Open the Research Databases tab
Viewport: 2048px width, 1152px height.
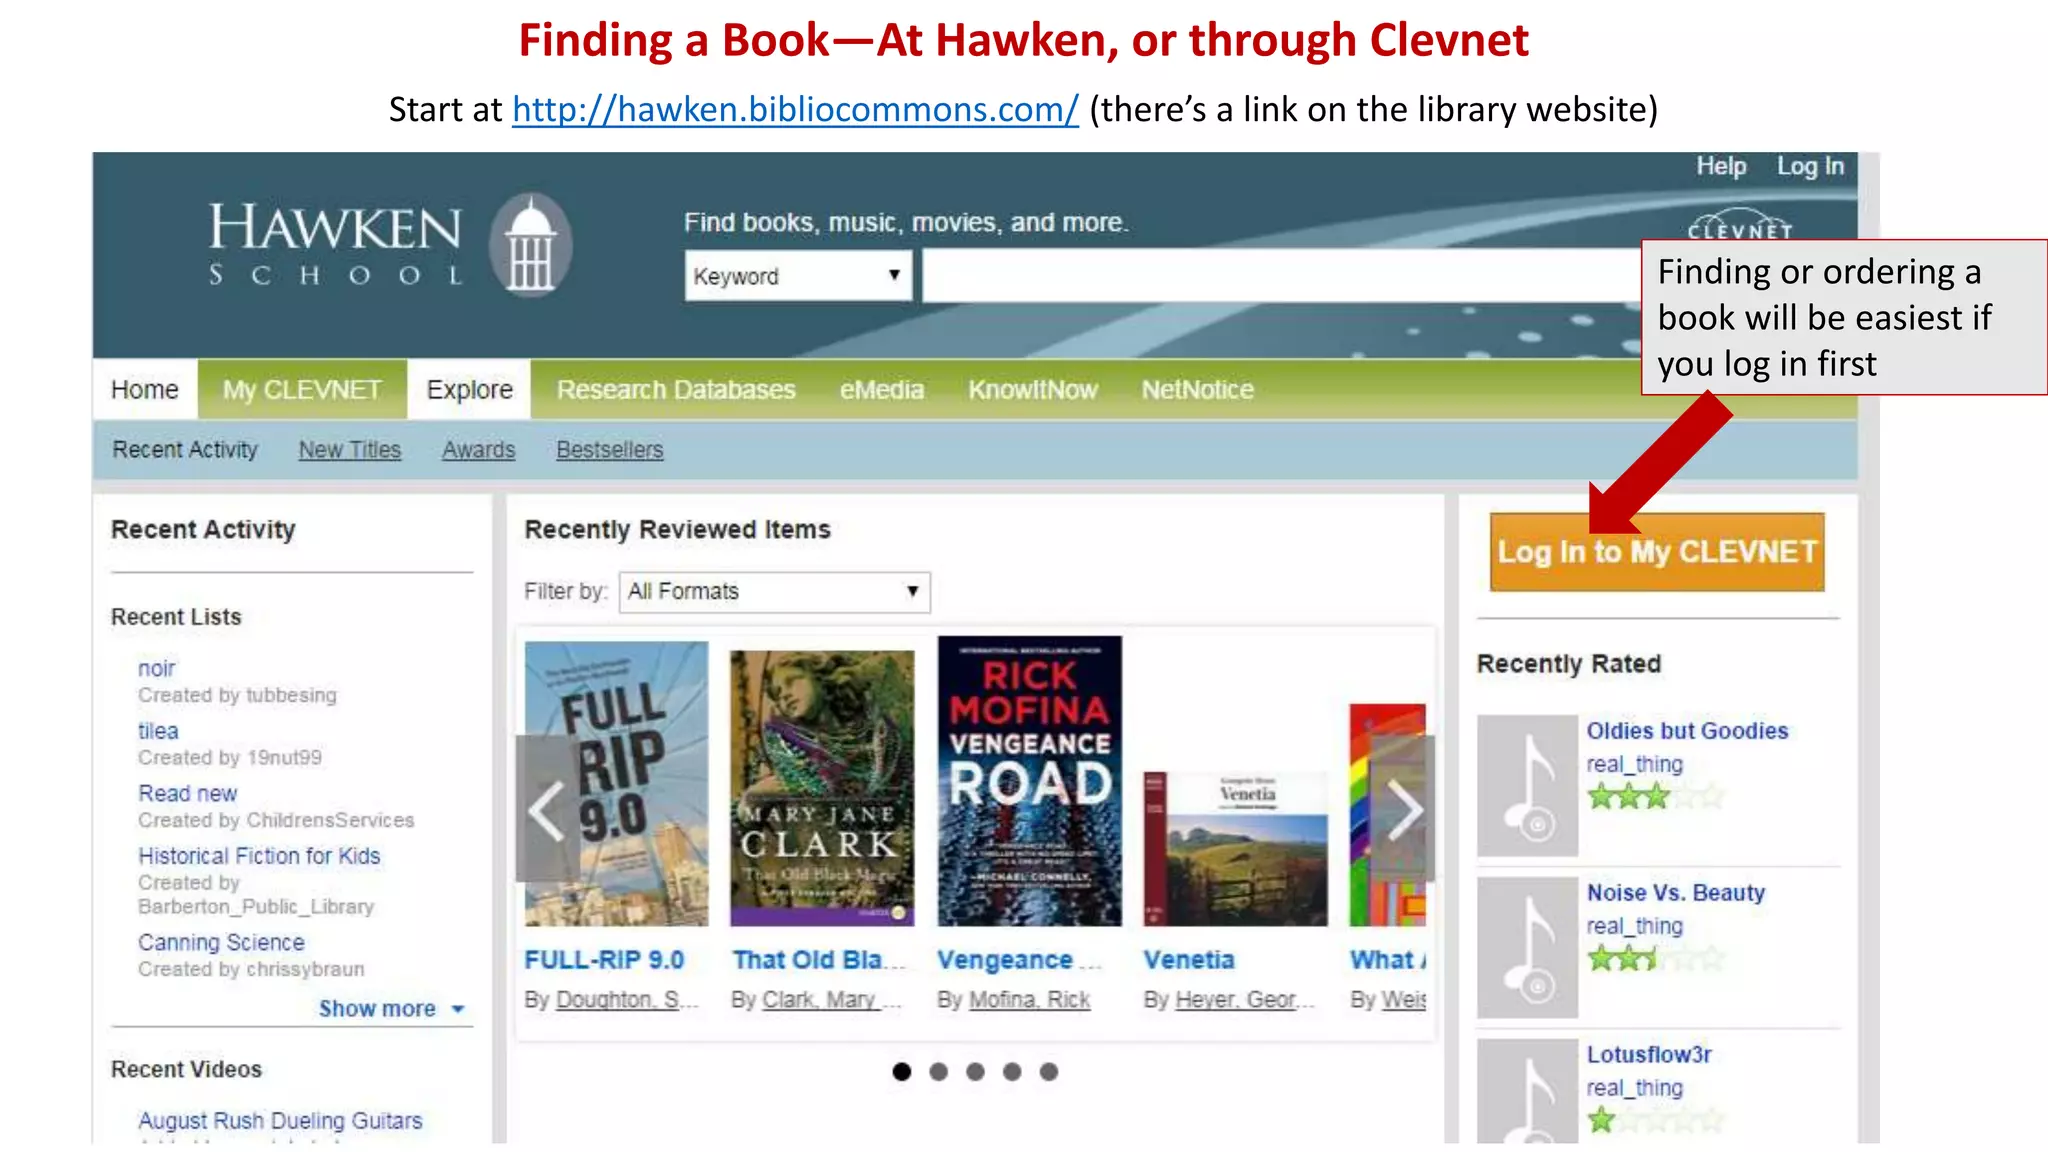pos(676,389)
